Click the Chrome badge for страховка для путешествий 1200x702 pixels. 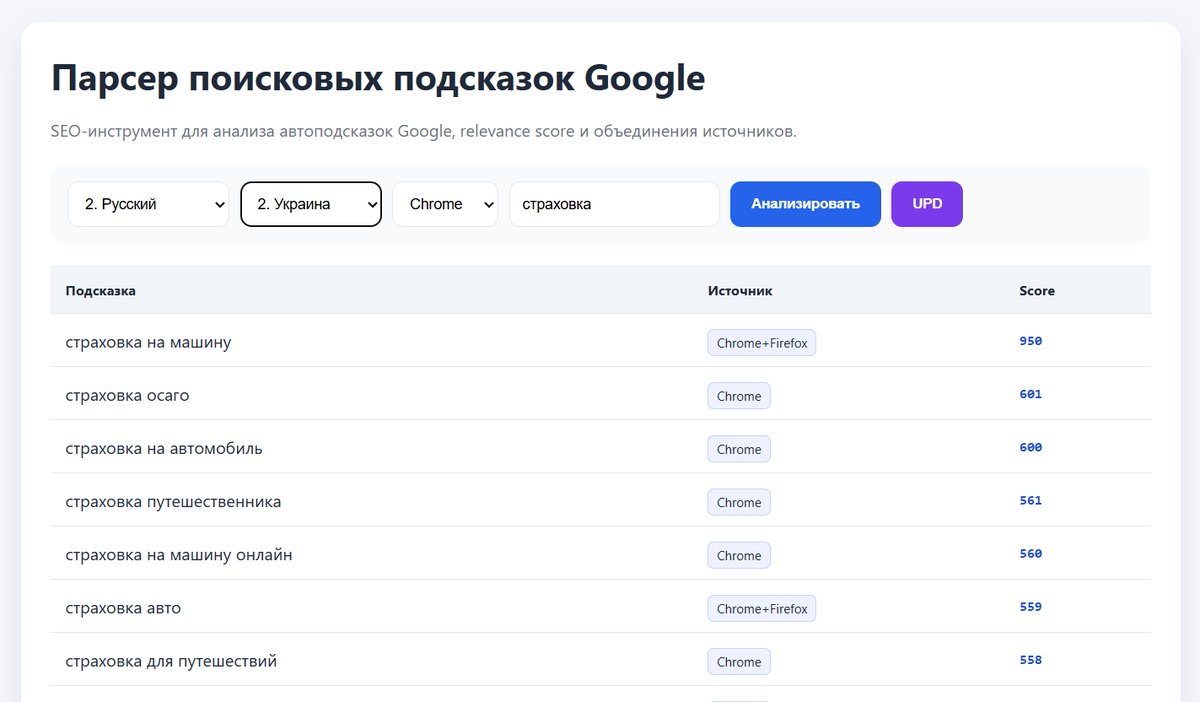click(739, 661)
